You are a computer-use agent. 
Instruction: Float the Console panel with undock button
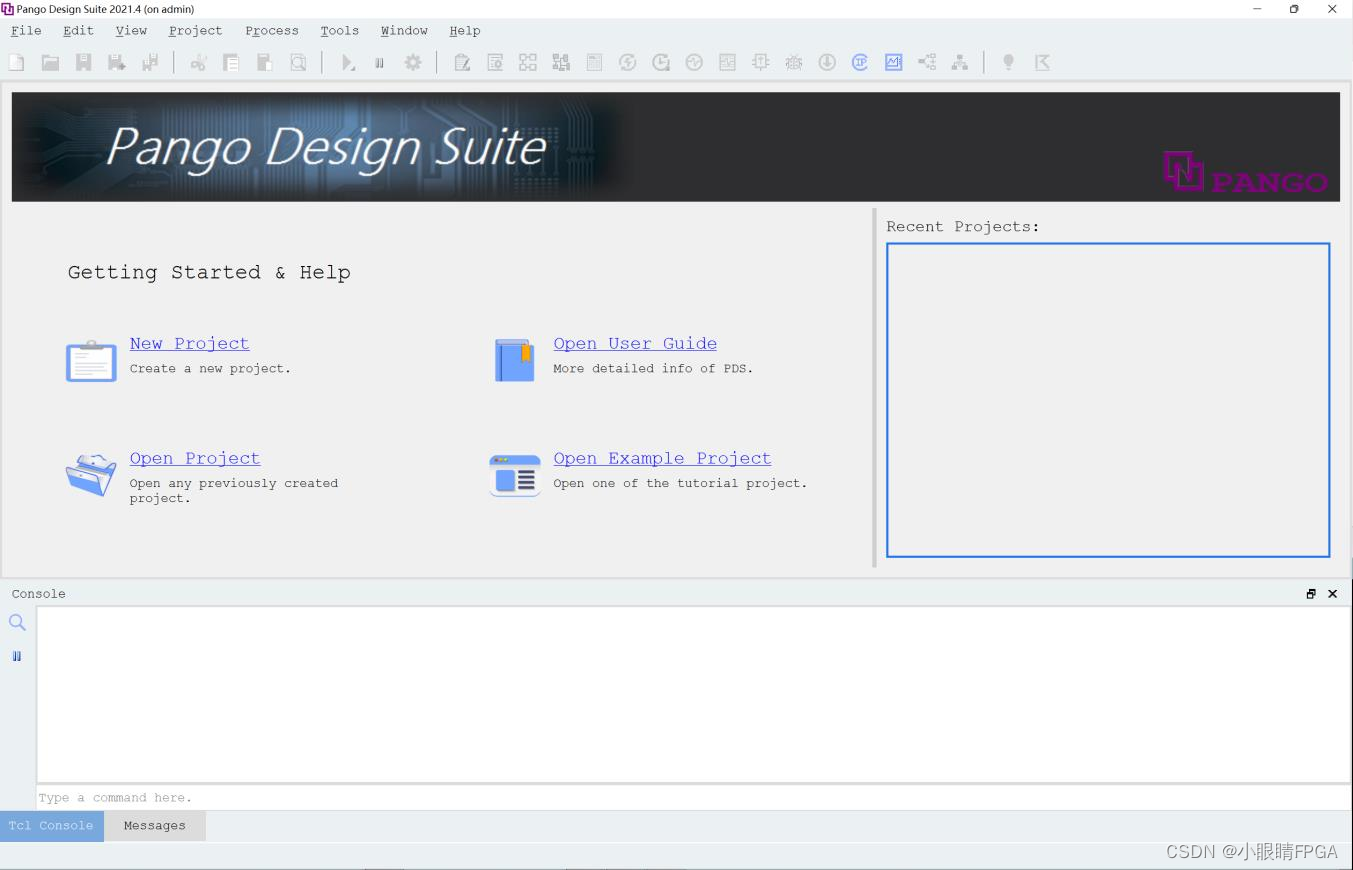(1311, 594)
